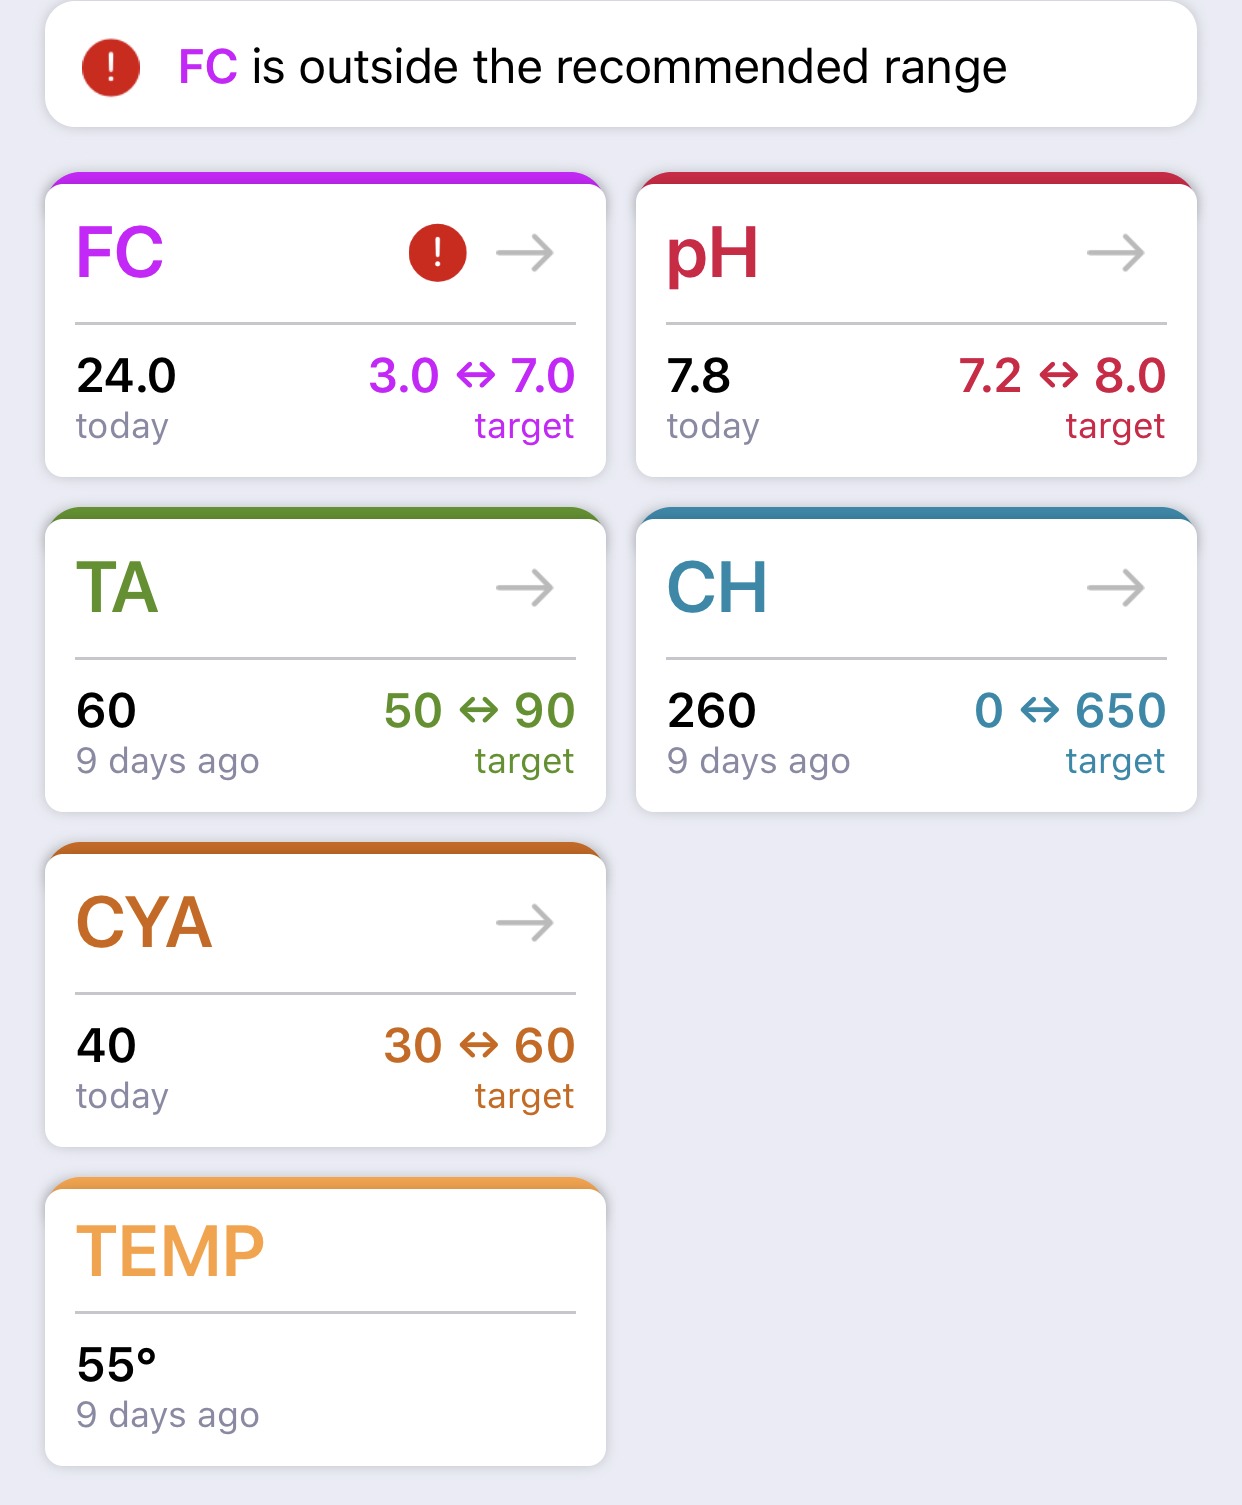The width and height of the screenshot is (1242, 1505).
Task: Tap the red warning icon on FC card
Action: pyautogui.click(x=437, y=252)
